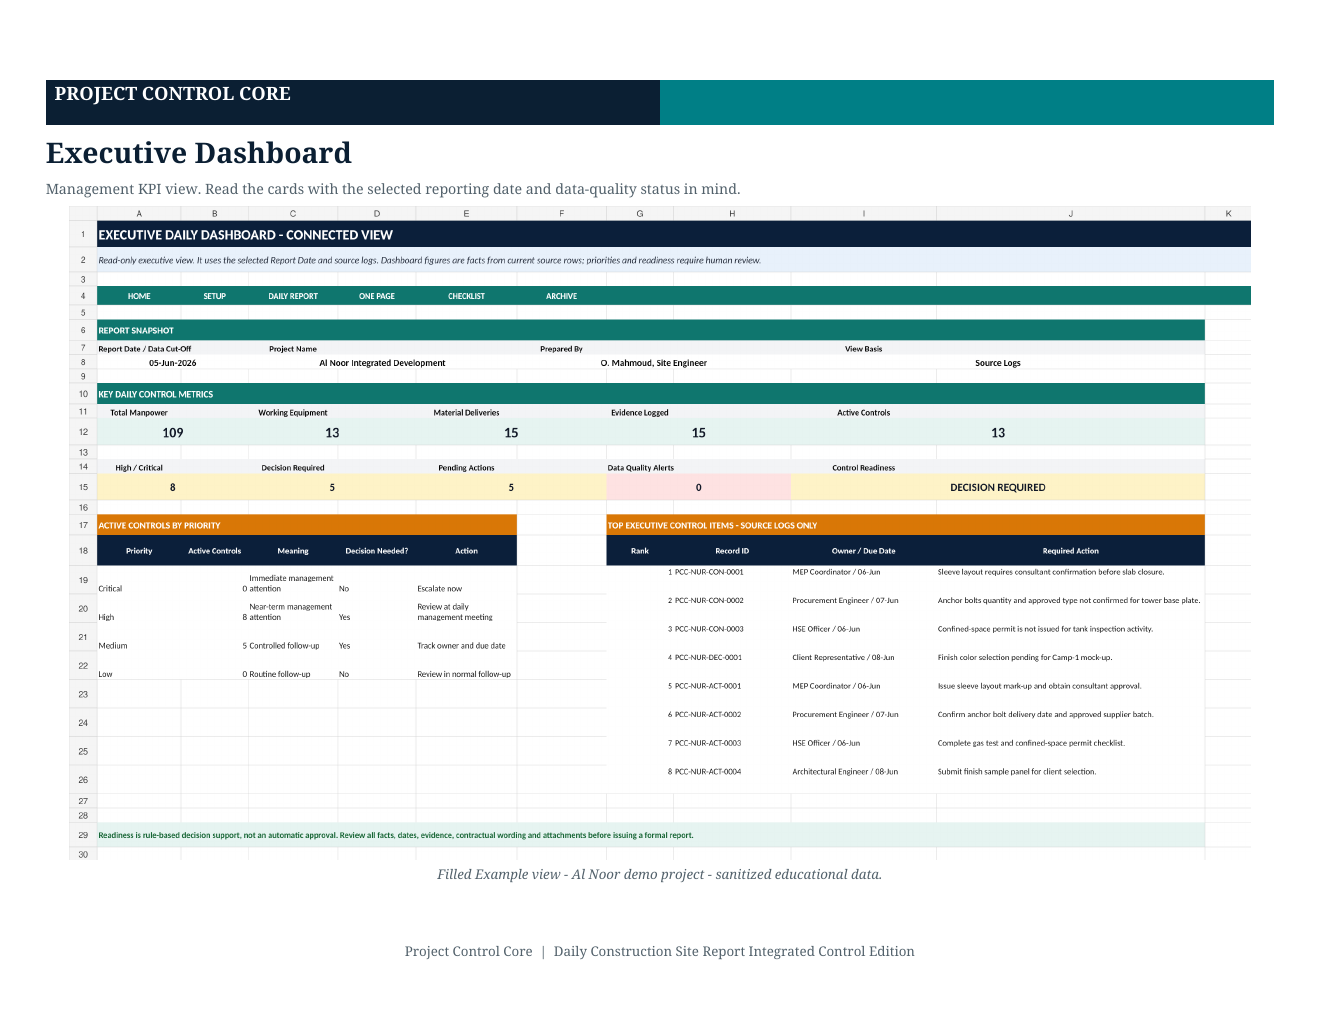
Task: Select the Critical priority row label
Action: click(x=111, y=589)
